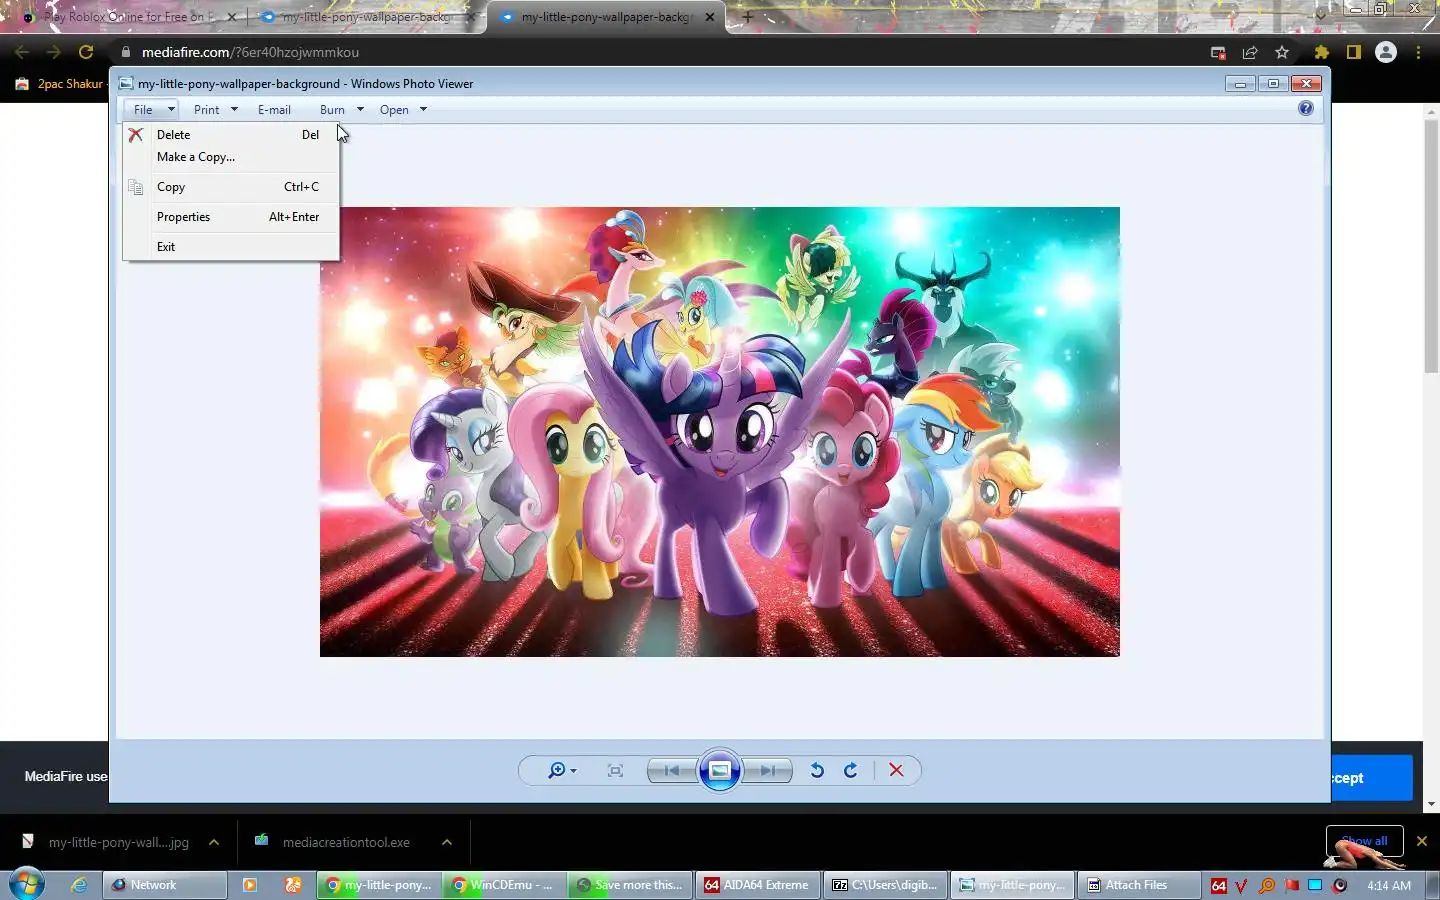Go to previous image in Photo Viewer
Image resolution: width=1440 pixels, height=900 pixels.
tap(672, 770)
